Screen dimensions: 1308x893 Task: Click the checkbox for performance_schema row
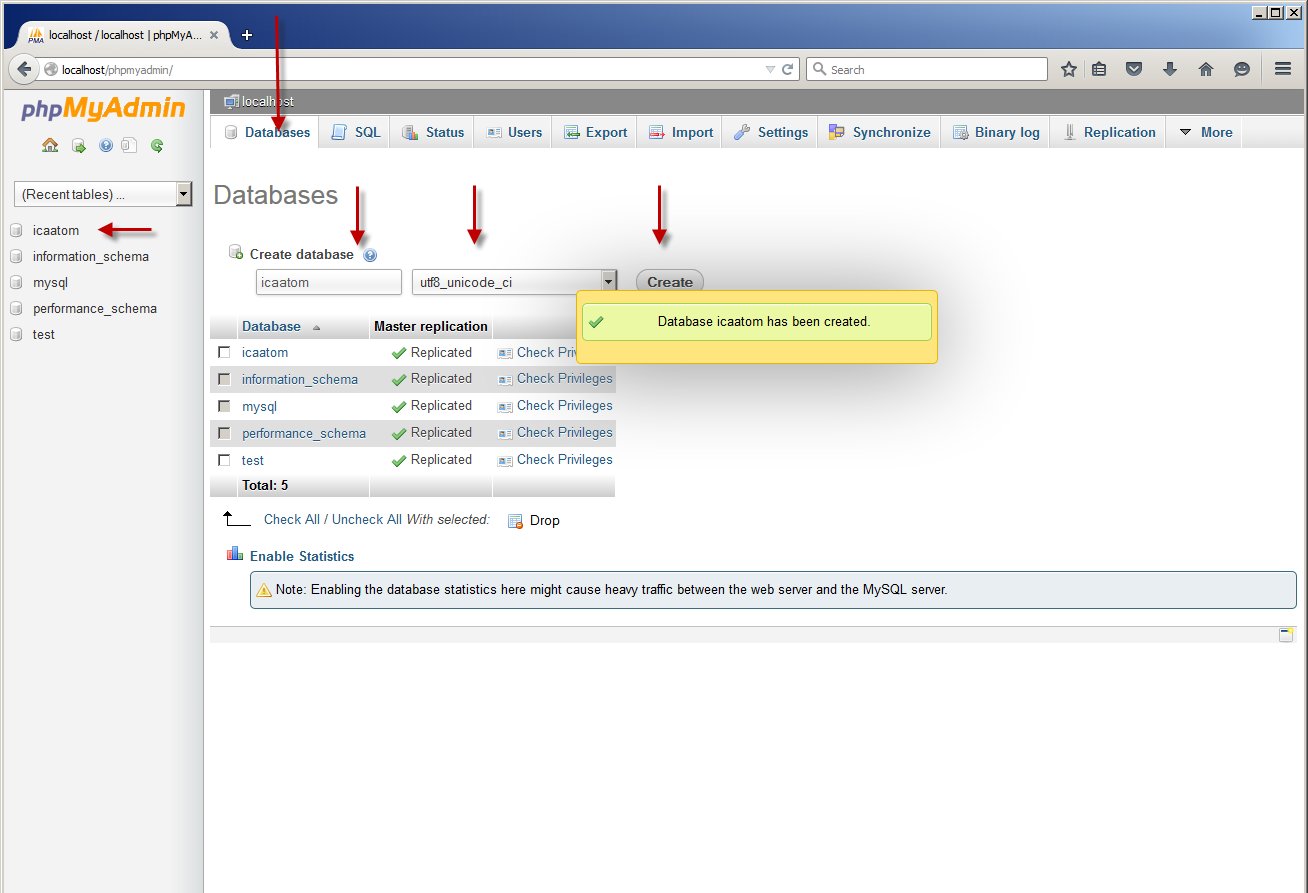[x=224, y=433]
